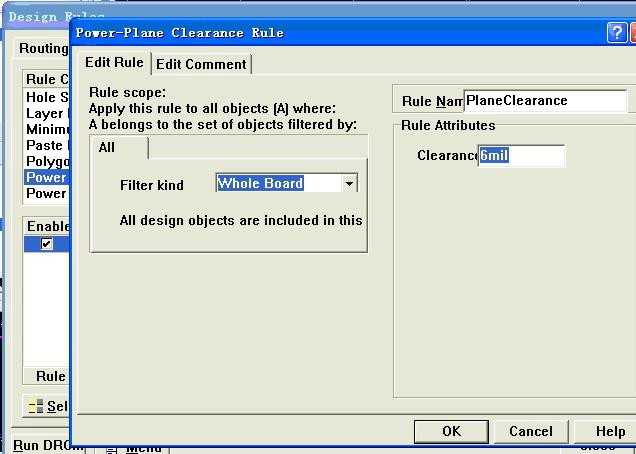Select the Minimu... rule class row
This screenshot has height=454, width=636.
(x=47, y=129)
